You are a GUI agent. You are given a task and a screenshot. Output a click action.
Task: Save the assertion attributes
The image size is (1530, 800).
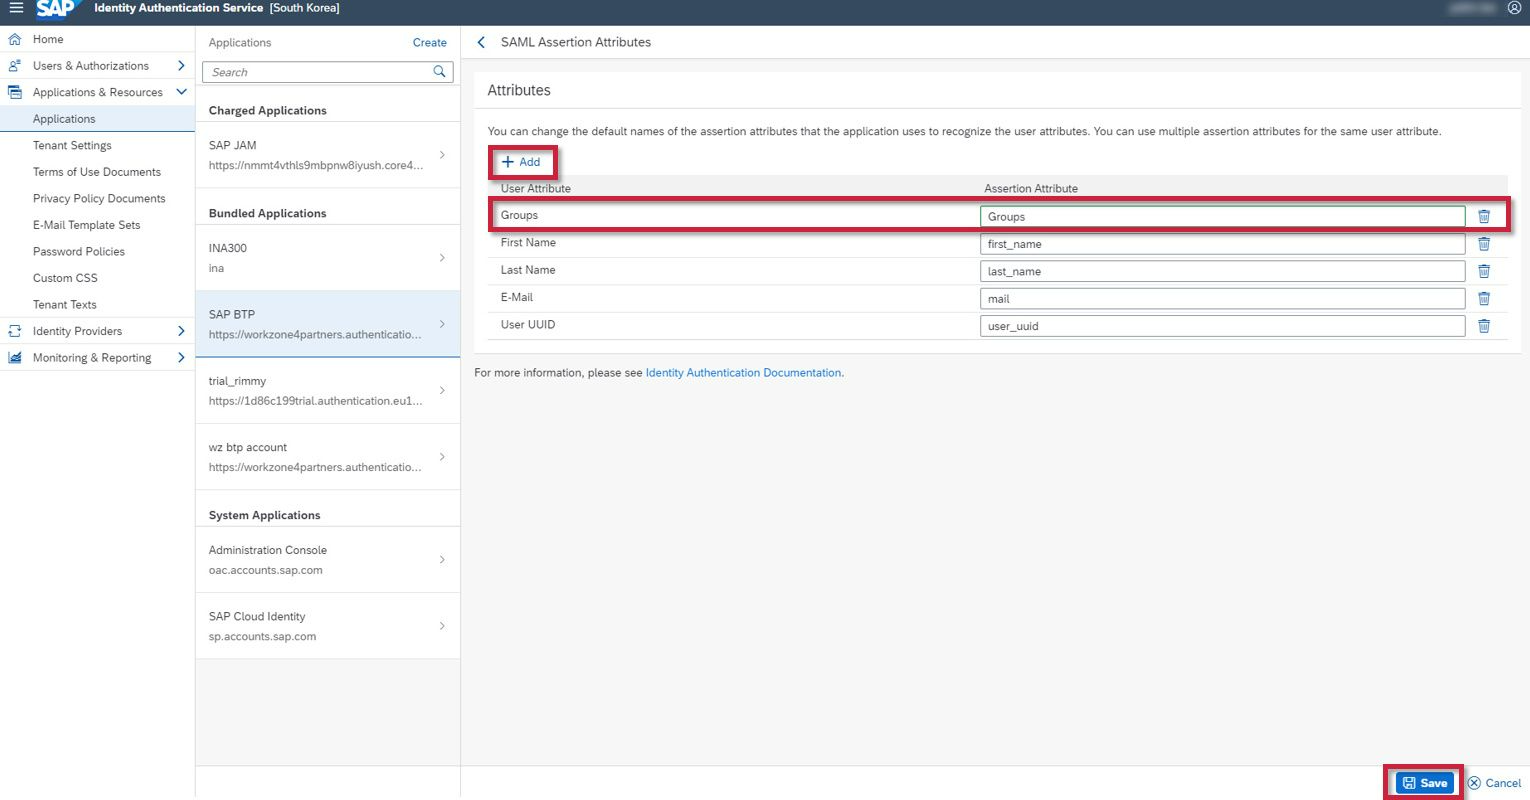pyautogui.click(x=1424, y=783)
